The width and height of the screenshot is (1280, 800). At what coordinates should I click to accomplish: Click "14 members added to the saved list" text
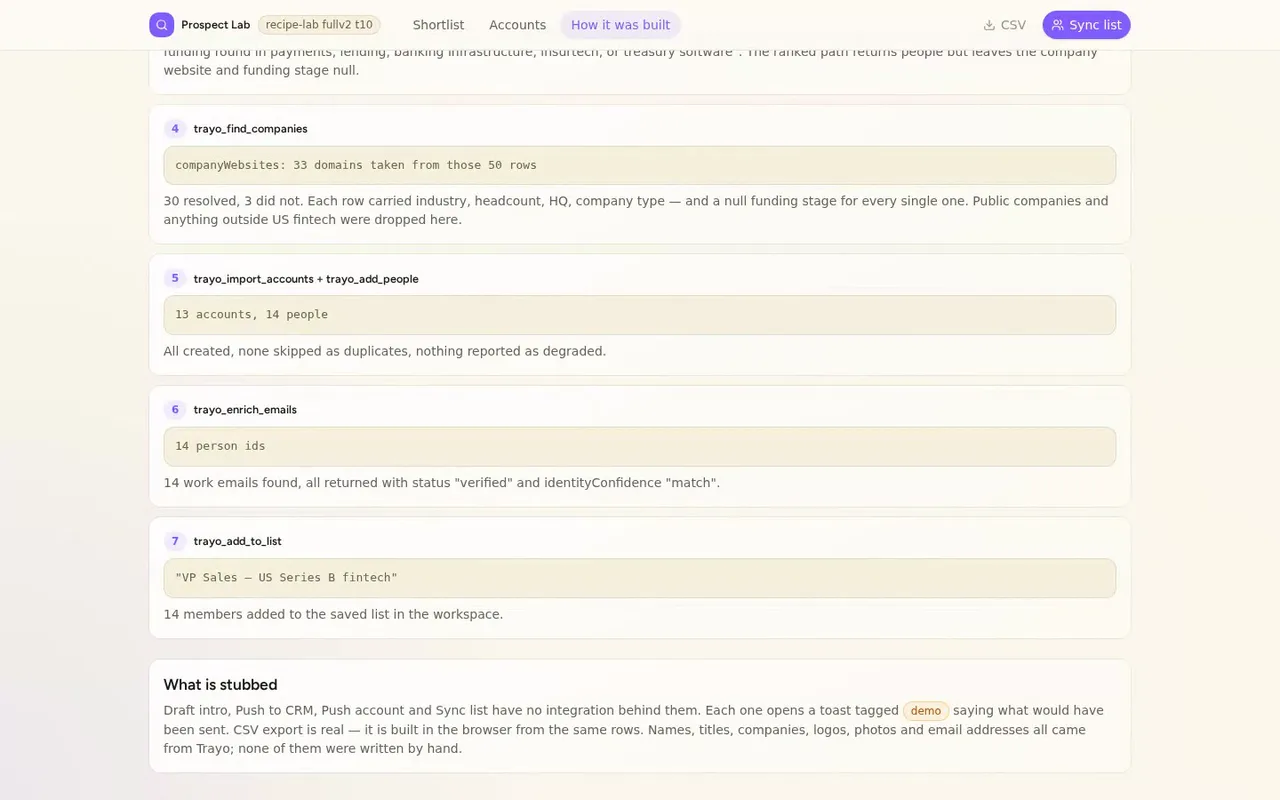(x=333, y=614)
